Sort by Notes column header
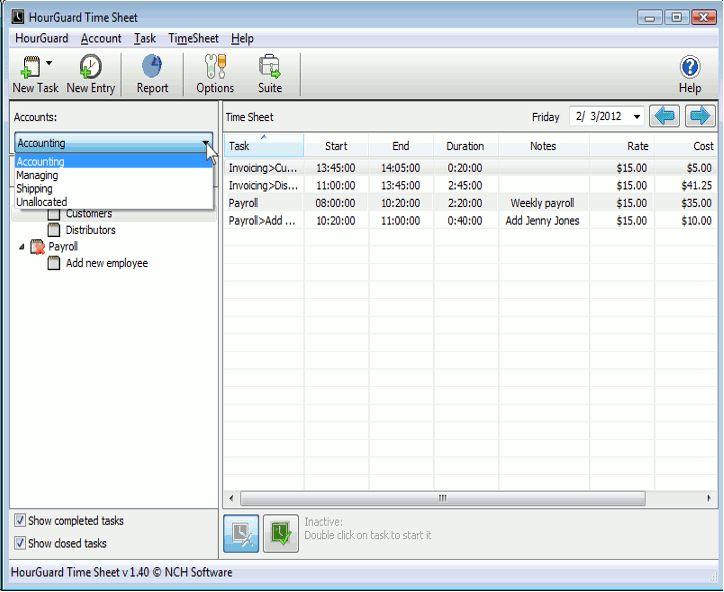Image resolution: width=724 pixels, height=592 pixels. (x=543, y=146)
